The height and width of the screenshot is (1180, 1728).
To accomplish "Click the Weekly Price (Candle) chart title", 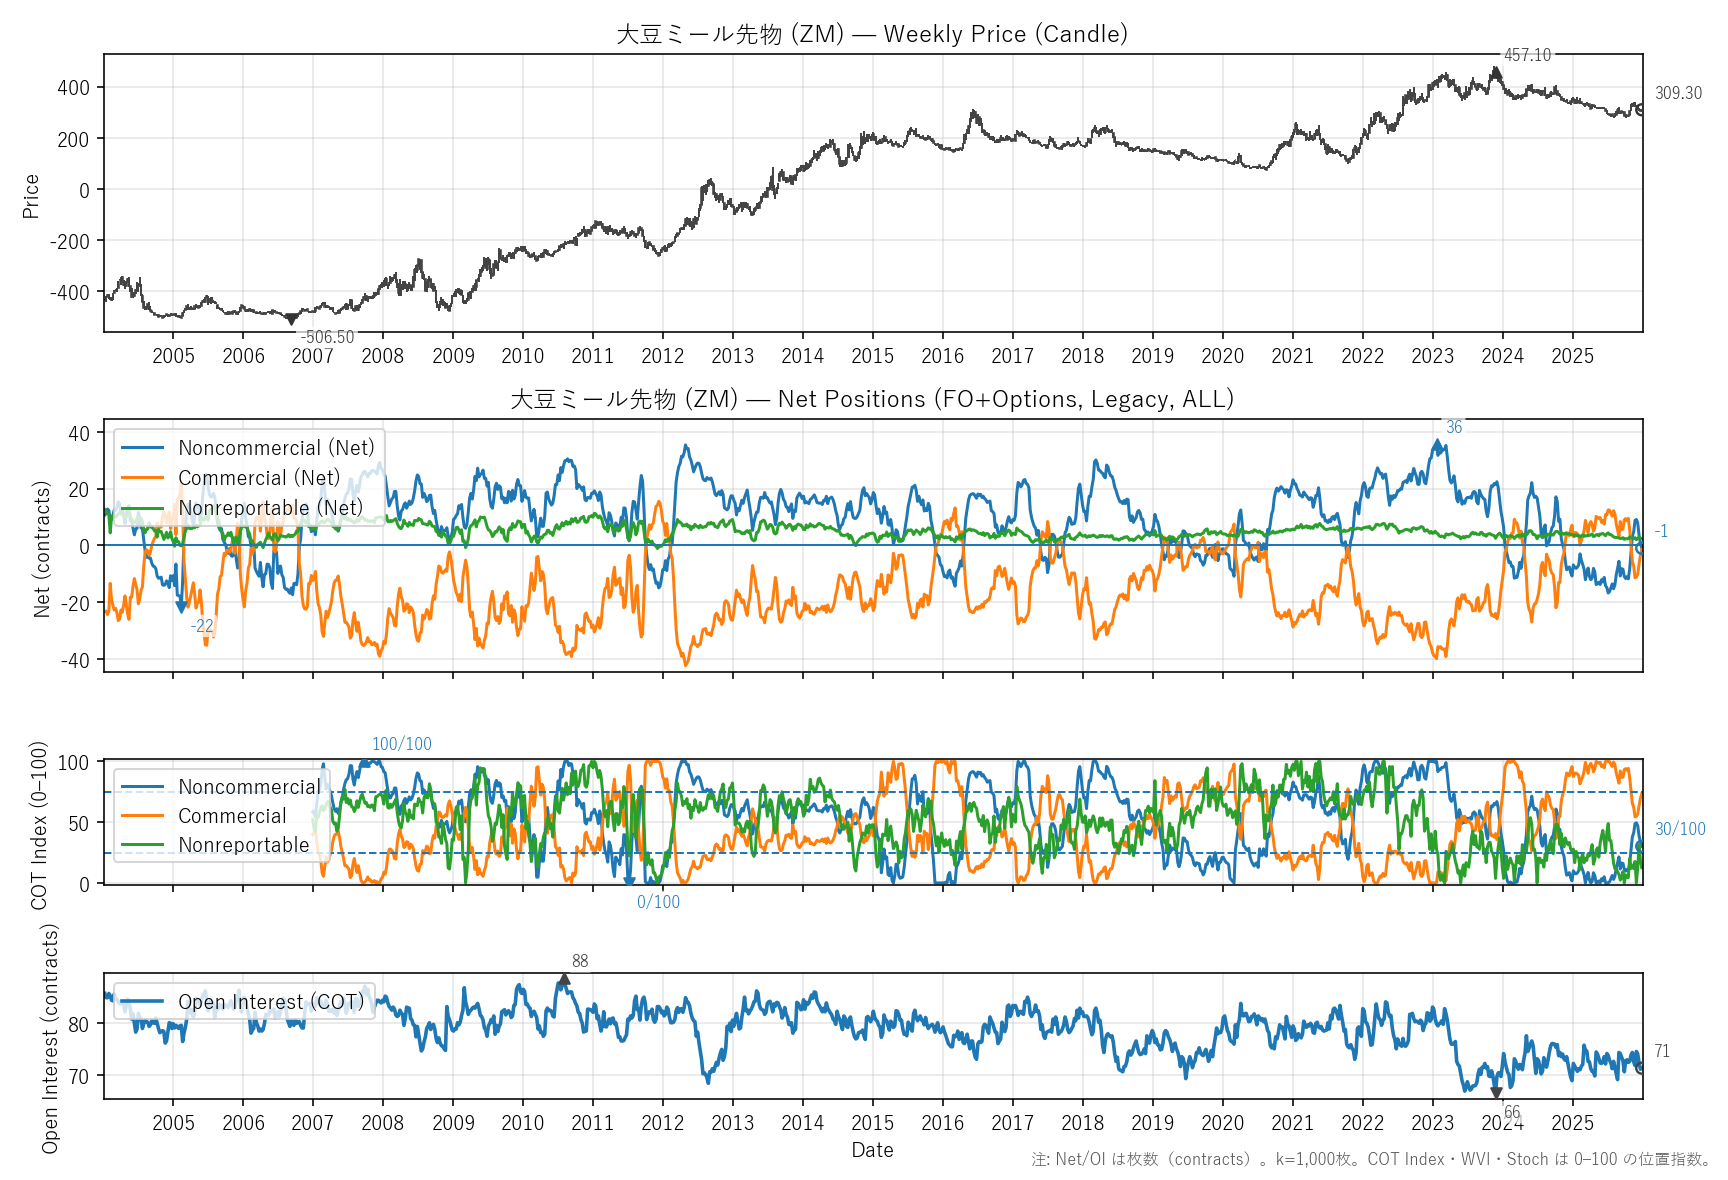I will pos(872,34).
